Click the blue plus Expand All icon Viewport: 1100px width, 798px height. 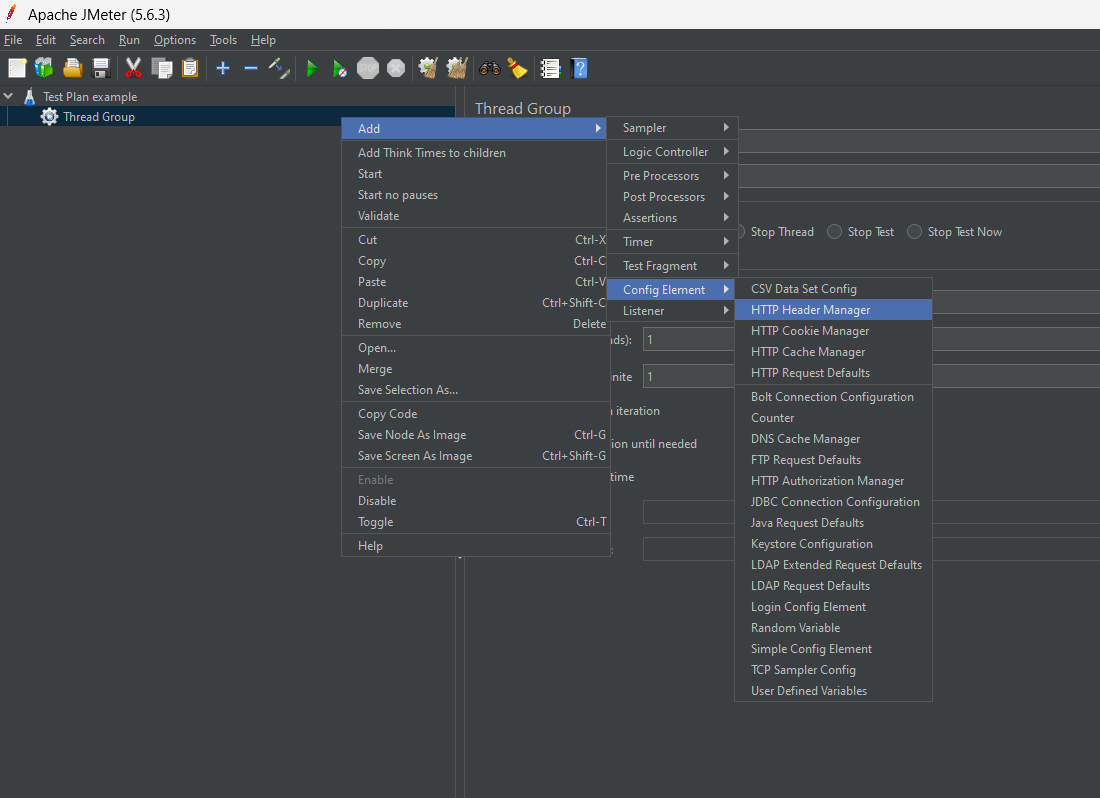223,68
